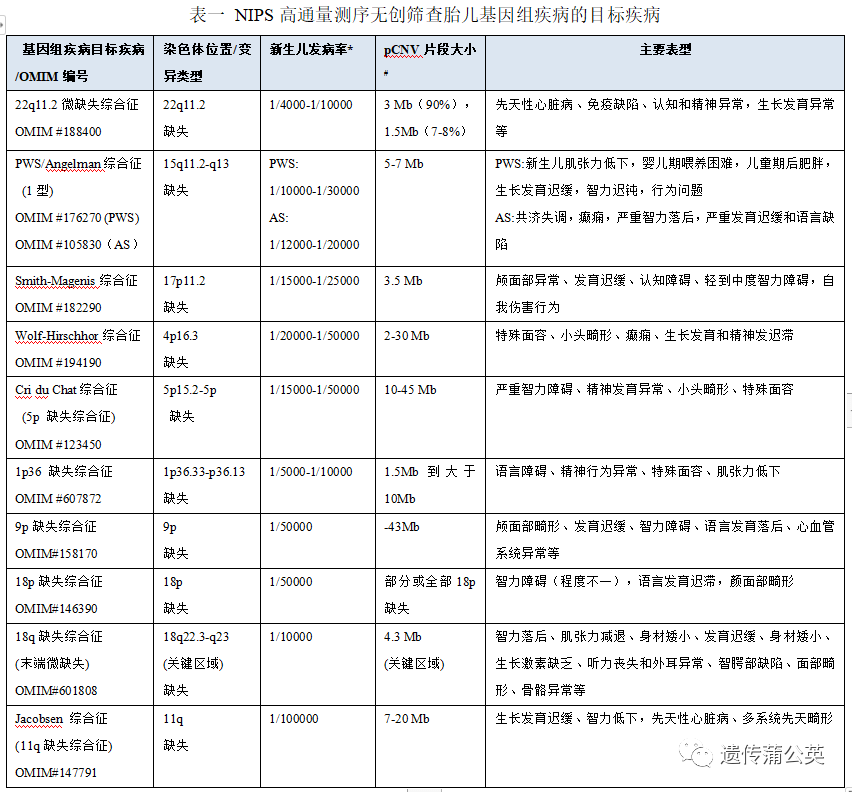Select the text "OMIM #105830（AS）"
The height and width of the screenshot is (792, 852).
click(77, 245)
